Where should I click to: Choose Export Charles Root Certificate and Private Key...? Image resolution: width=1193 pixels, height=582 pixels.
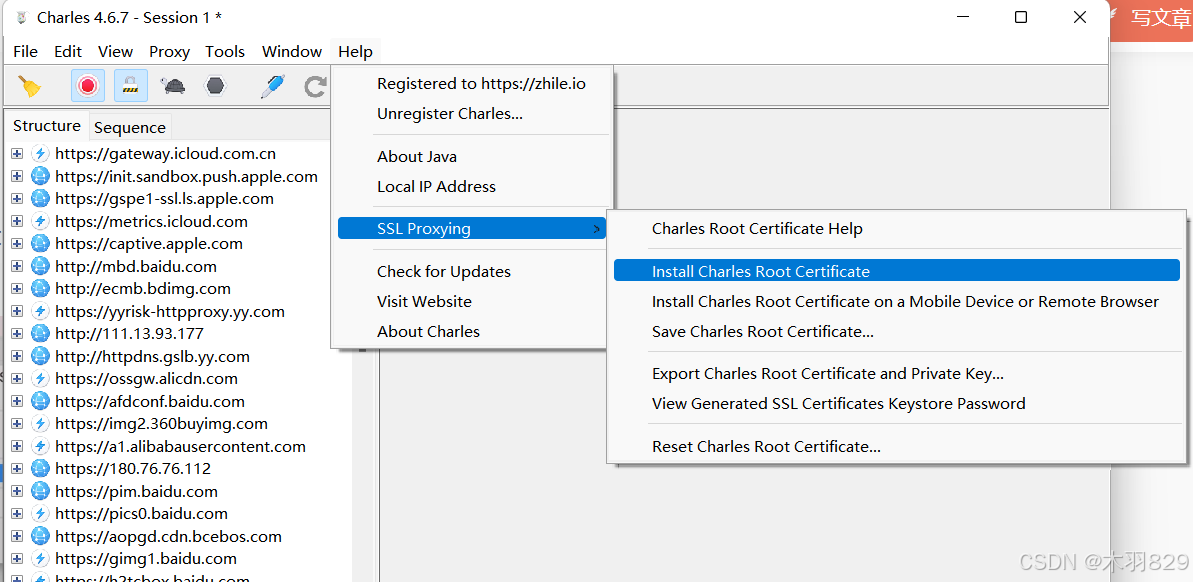click(x=896, y=374)
